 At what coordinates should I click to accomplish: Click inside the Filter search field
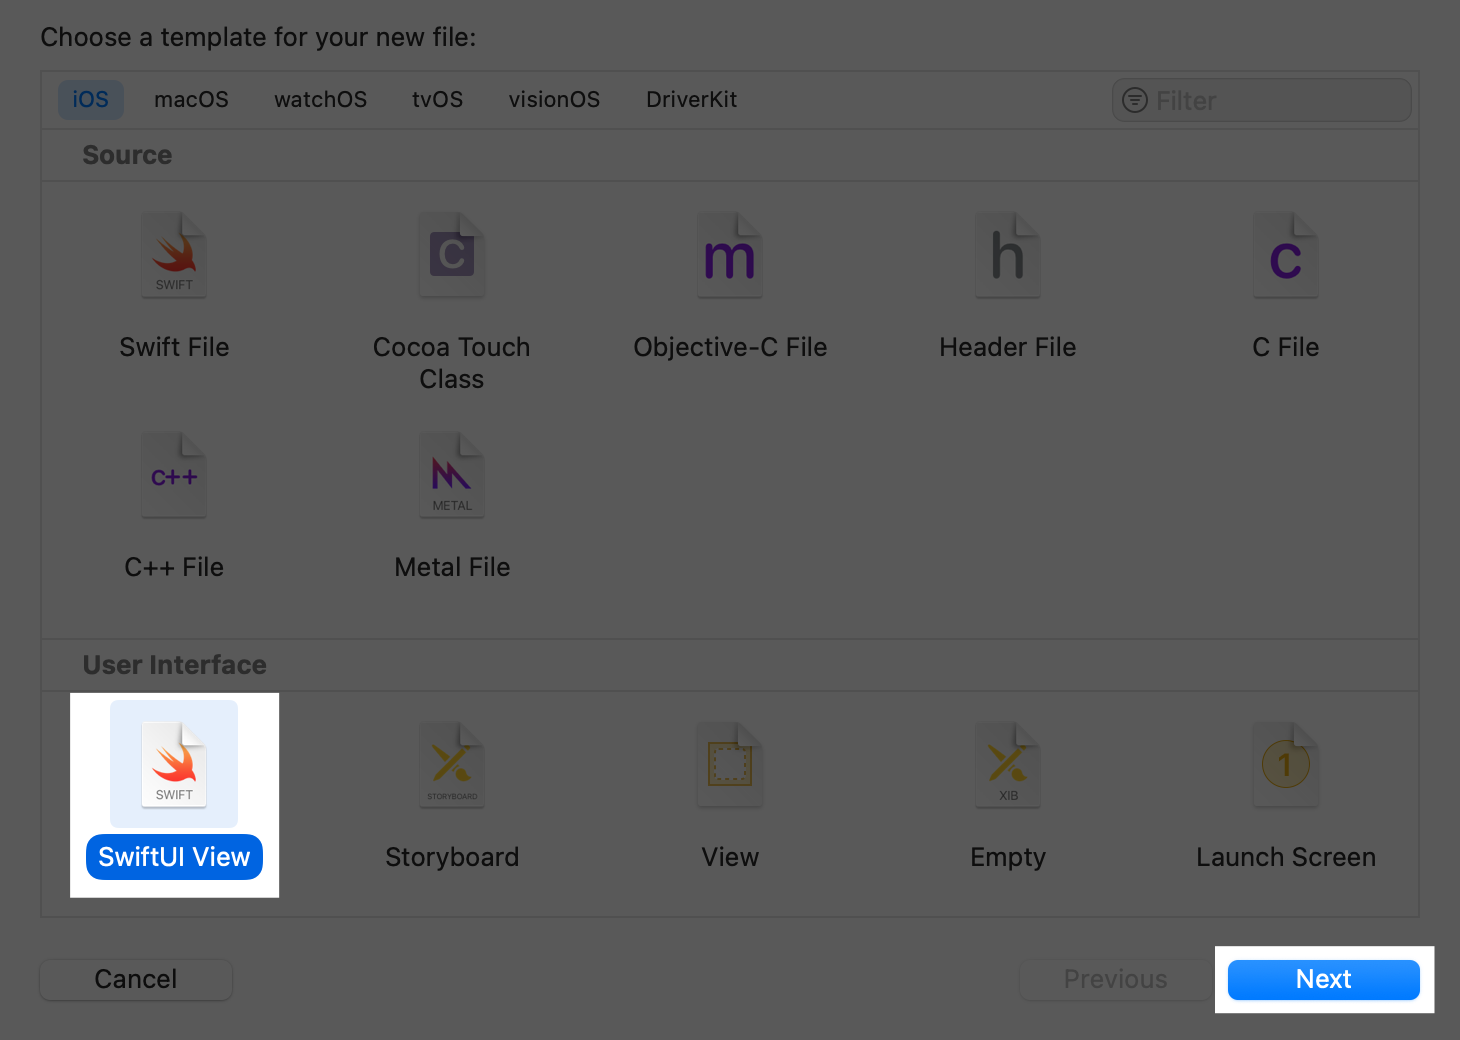(x=1261, y=100)
